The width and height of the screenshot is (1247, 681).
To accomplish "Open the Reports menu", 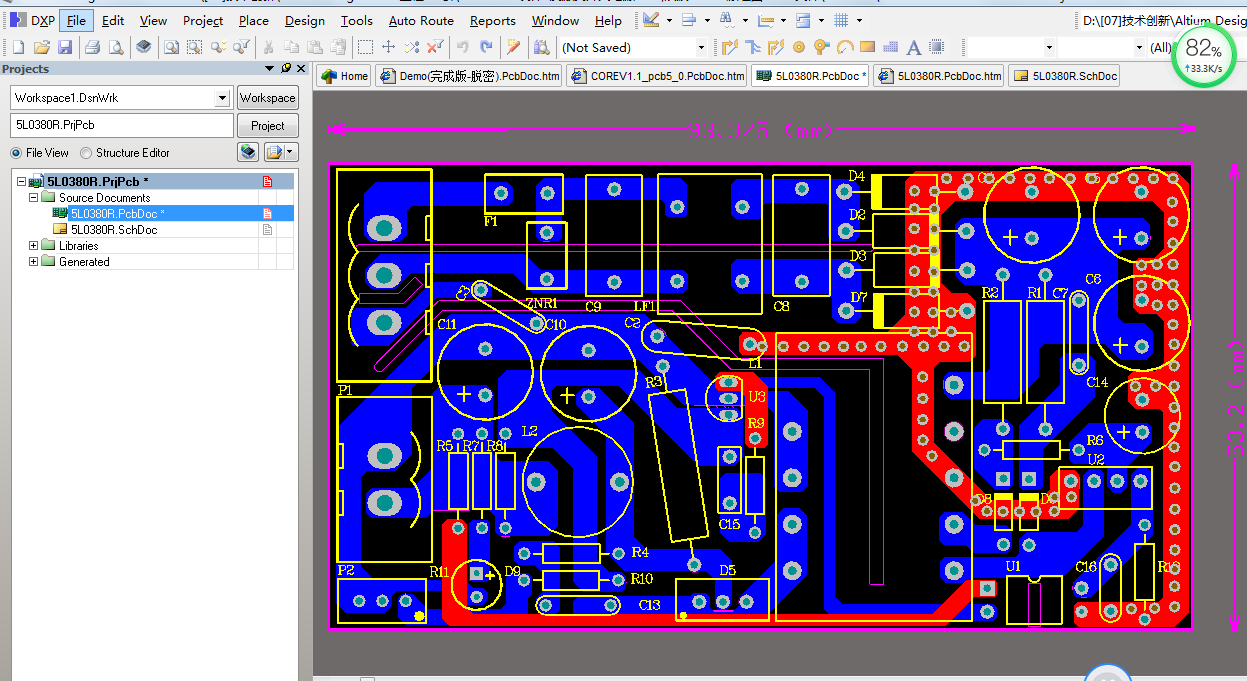I will point(493,20).
